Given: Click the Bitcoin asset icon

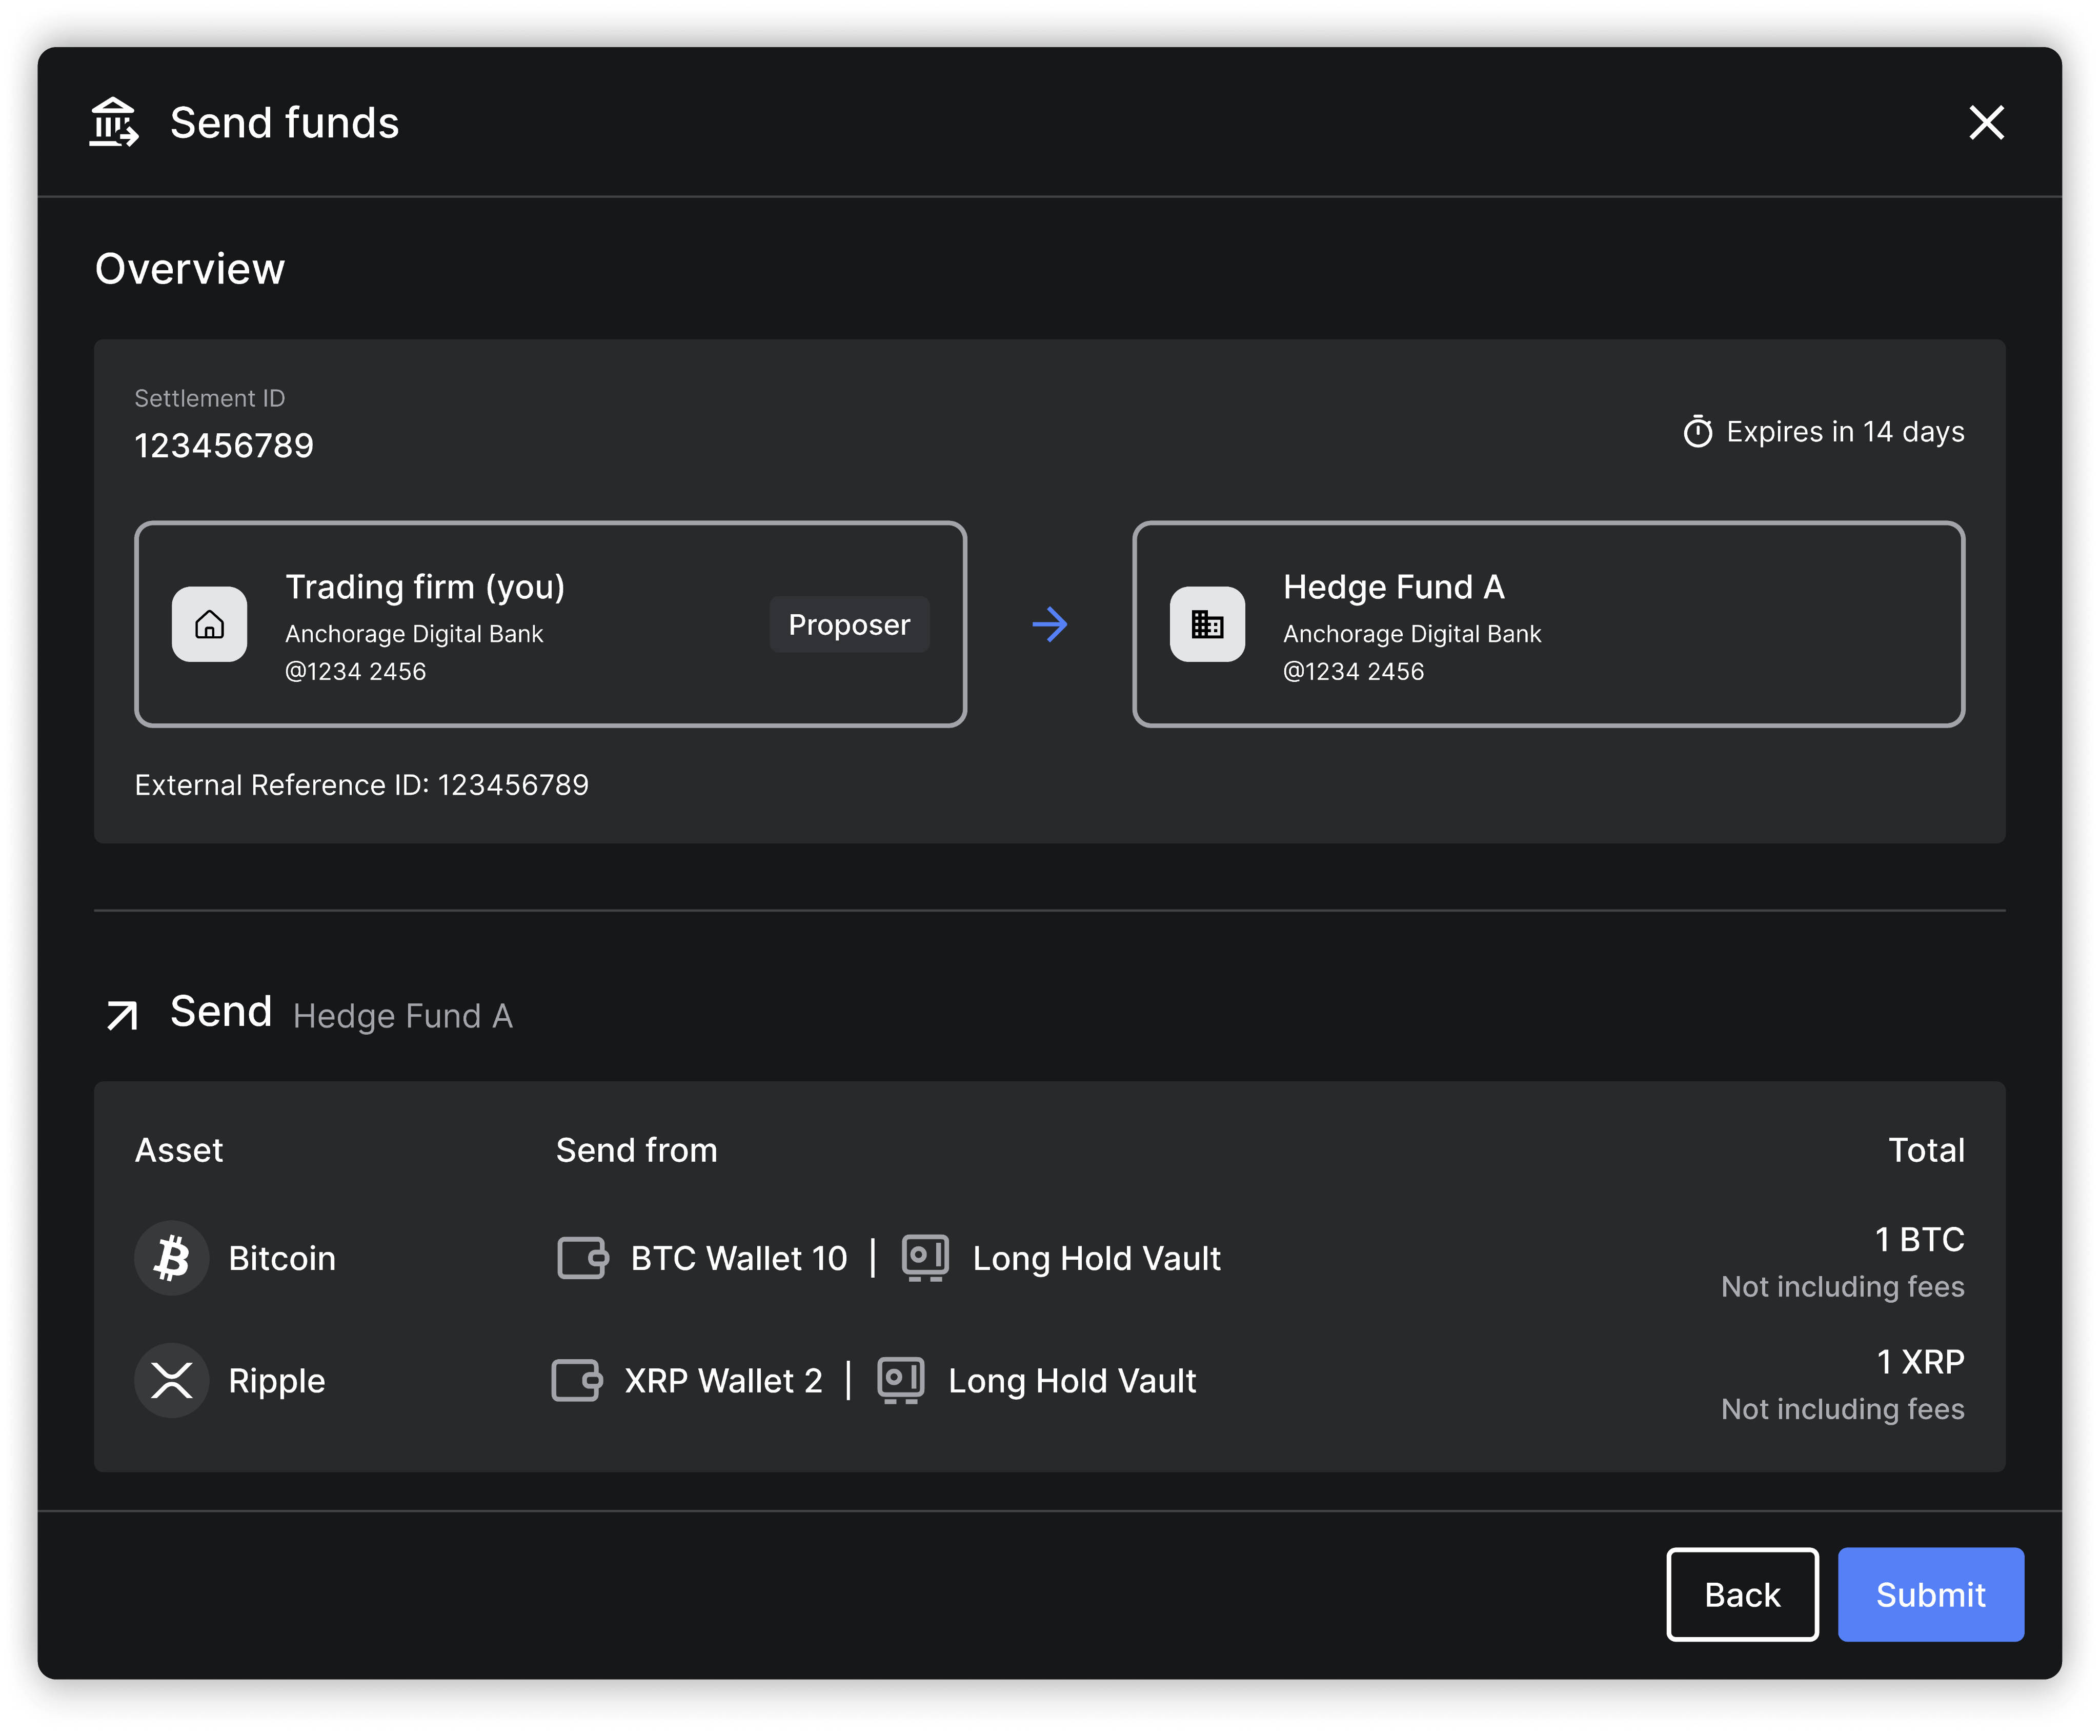Looking at the screenshot, I should pos(172,1258).
